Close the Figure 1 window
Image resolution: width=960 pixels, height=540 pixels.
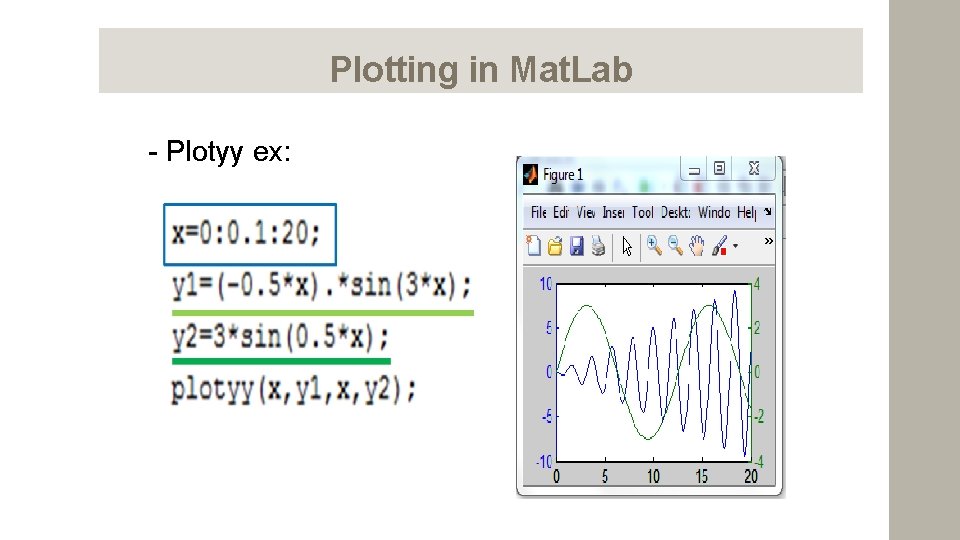click(754, 168)
